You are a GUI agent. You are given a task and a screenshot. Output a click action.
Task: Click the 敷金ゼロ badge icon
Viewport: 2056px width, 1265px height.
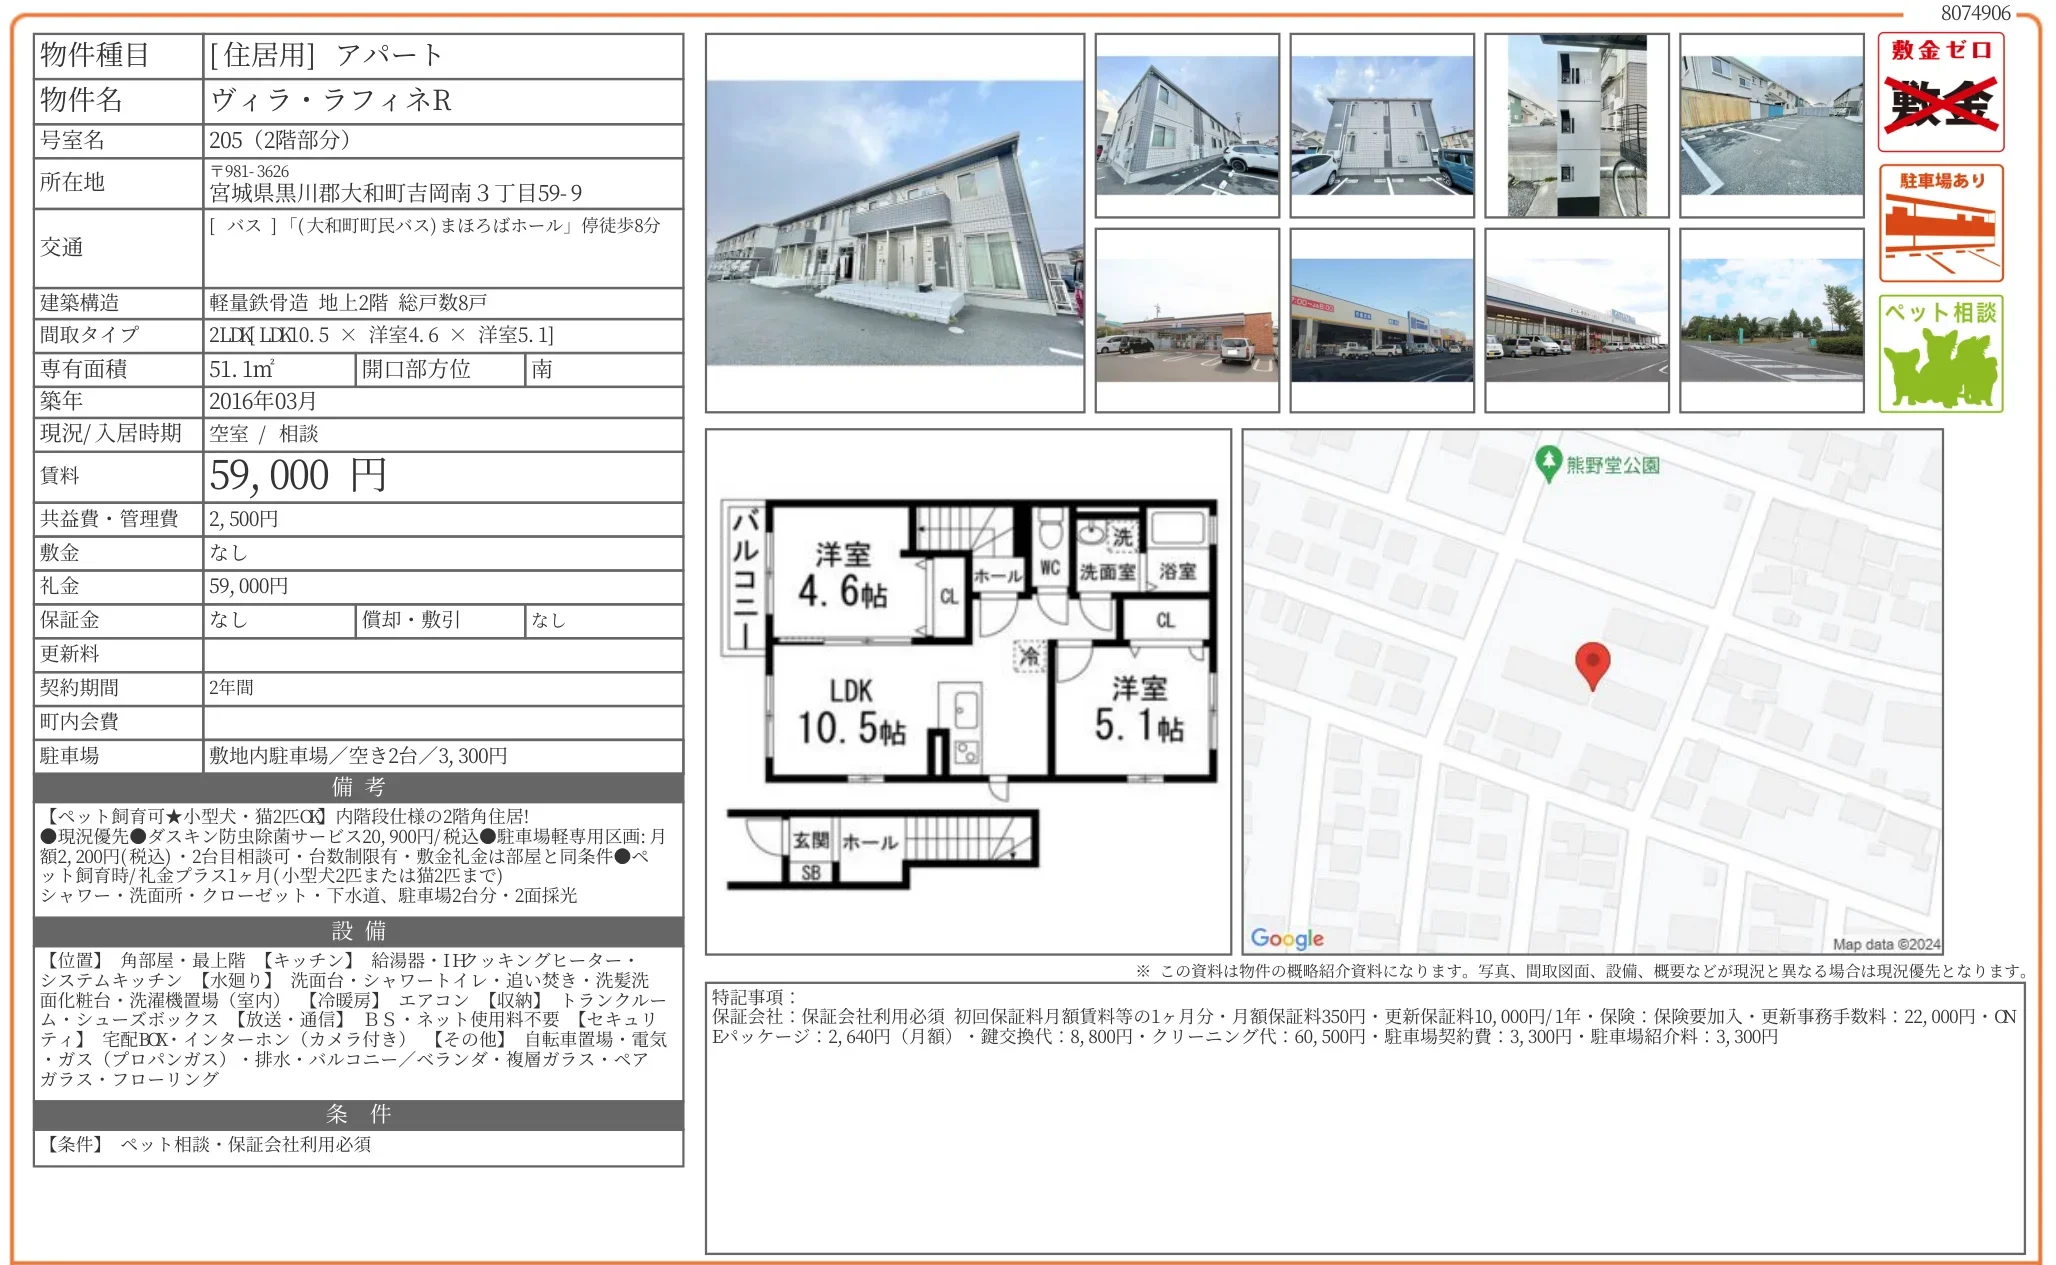pyautogui.click(x=1940, y=92)
